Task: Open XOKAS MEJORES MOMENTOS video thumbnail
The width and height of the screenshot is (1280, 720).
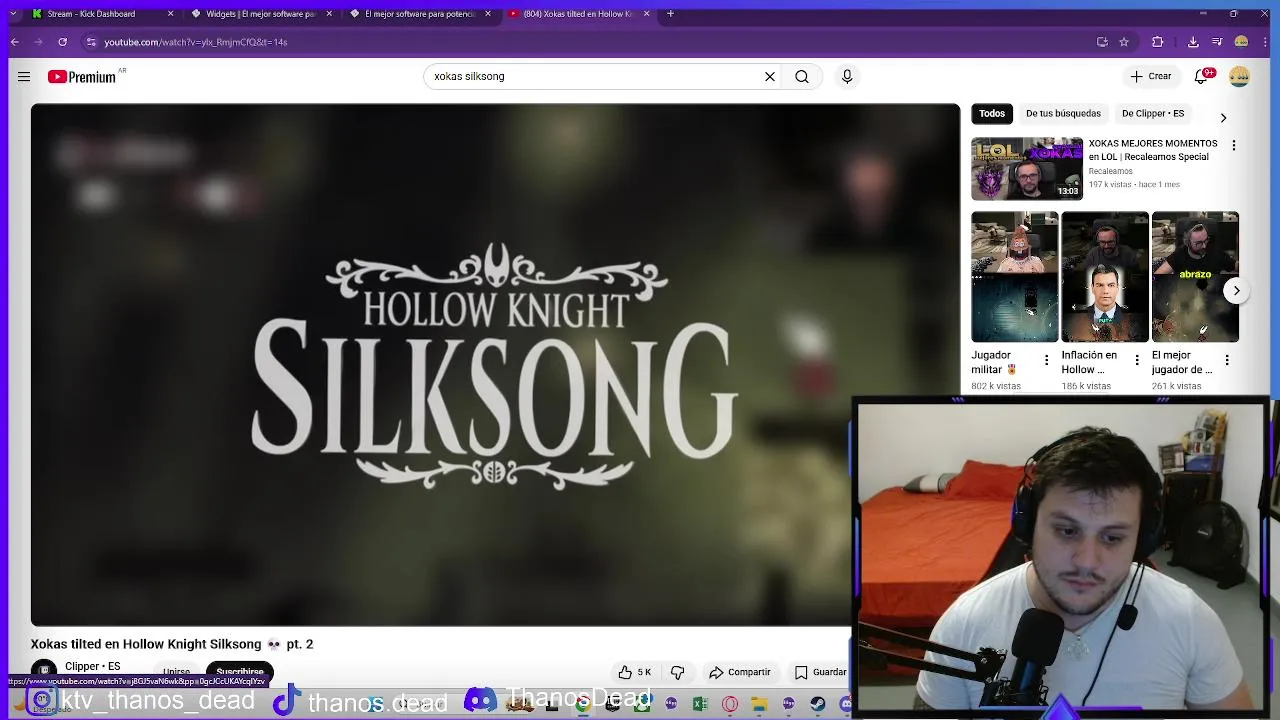Action: tap(1027, 169)
